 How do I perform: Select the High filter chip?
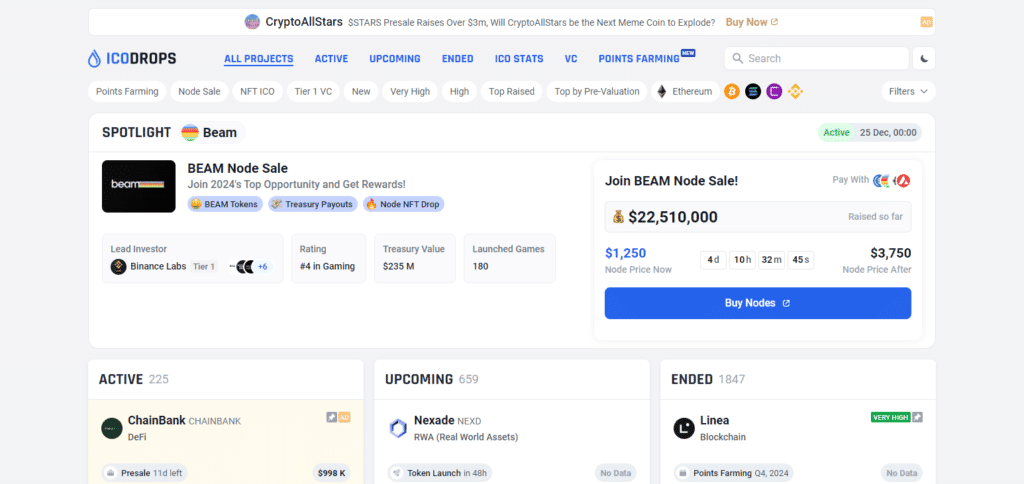459,91
